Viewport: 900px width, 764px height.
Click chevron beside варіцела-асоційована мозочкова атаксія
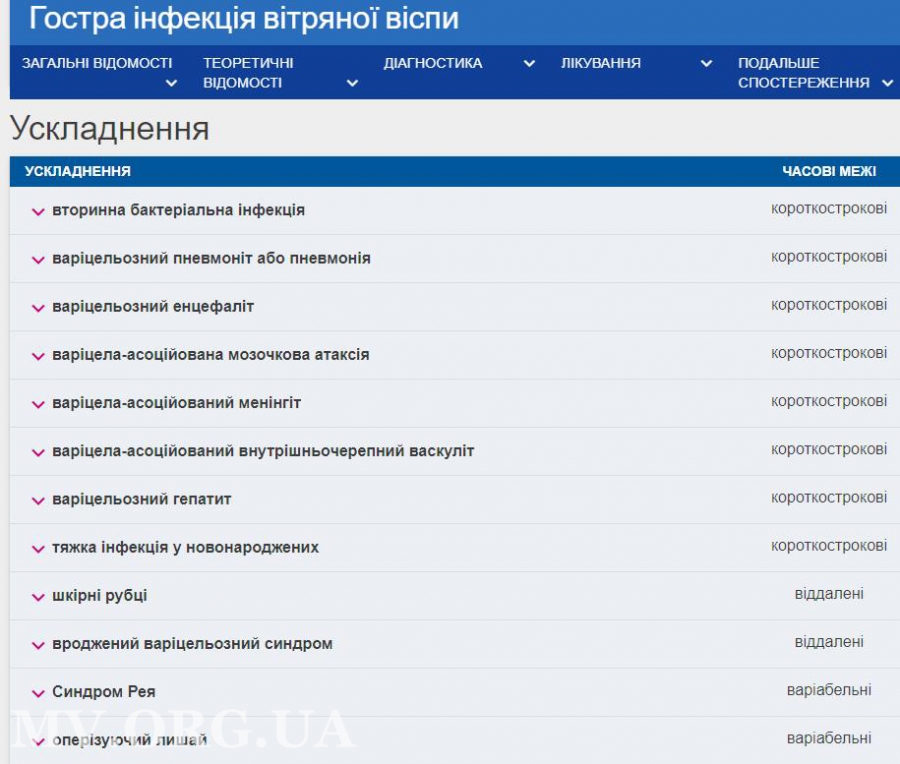(x=38, y=356)
